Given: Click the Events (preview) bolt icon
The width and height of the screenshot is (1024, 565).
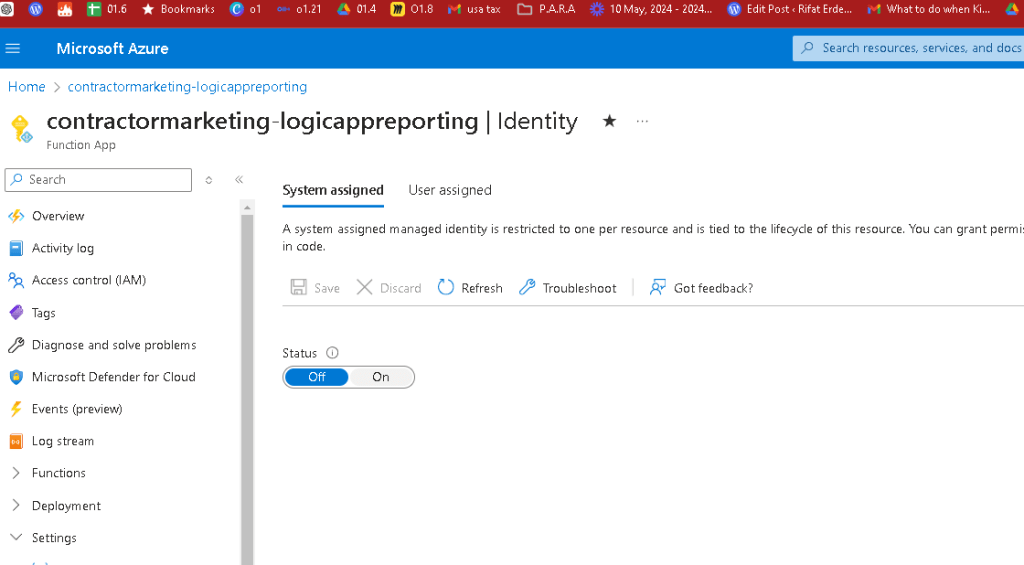Looking at the screenshot, I should (16, 409).
